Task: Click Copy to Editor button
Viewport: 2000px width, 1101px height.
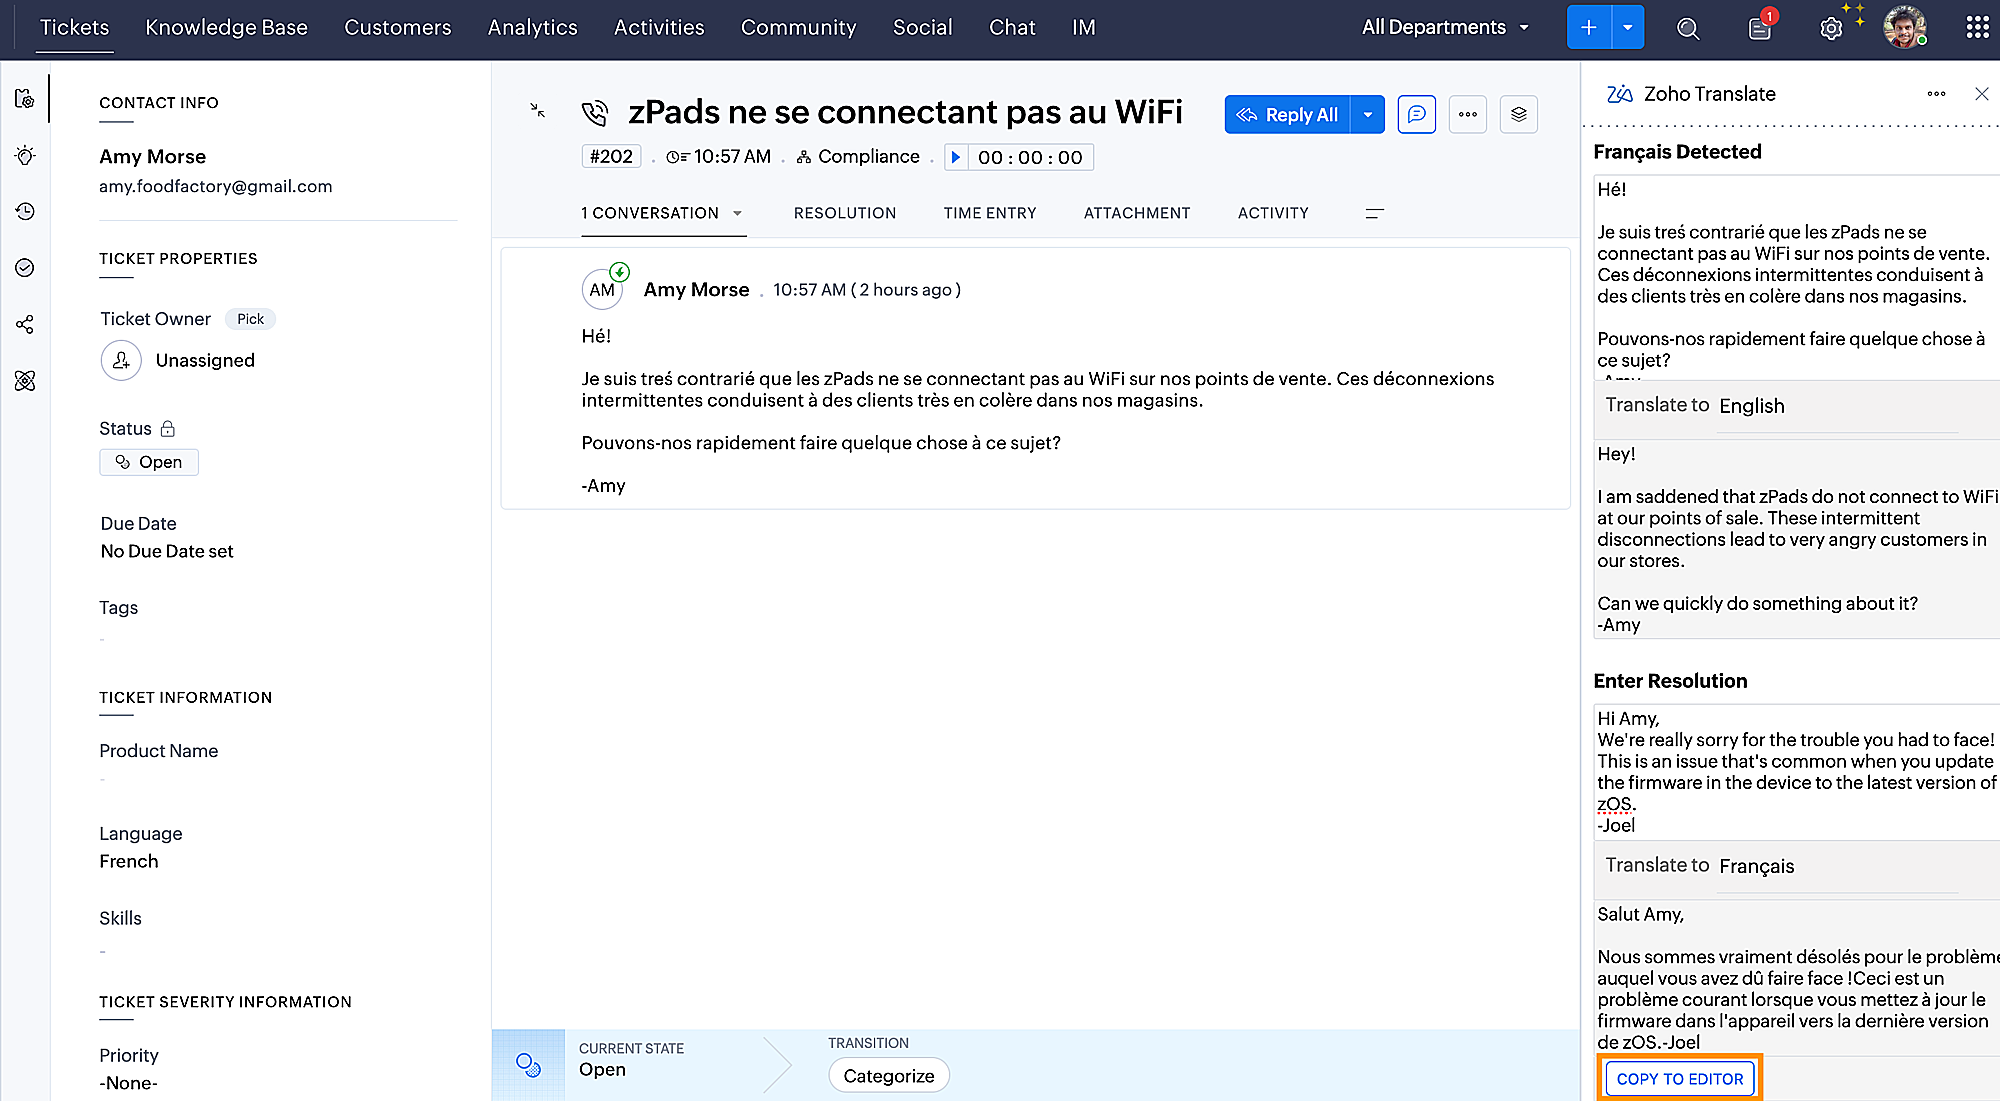Action: (x=1679, y=1078)
